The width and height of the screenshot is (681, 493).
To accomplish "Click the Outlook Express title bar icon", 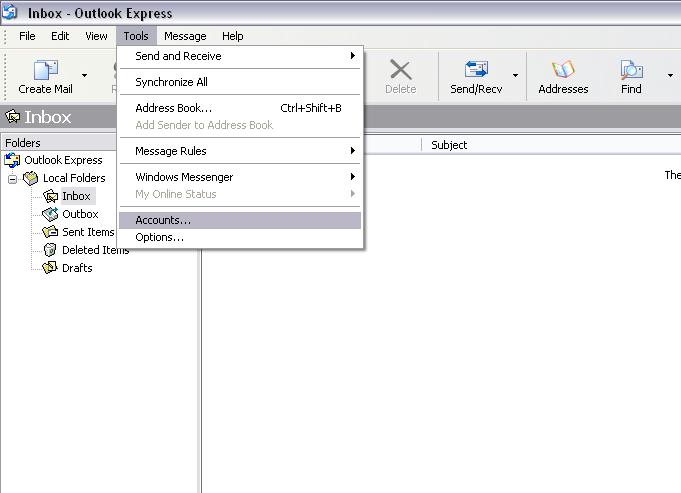I will (10, 12).
